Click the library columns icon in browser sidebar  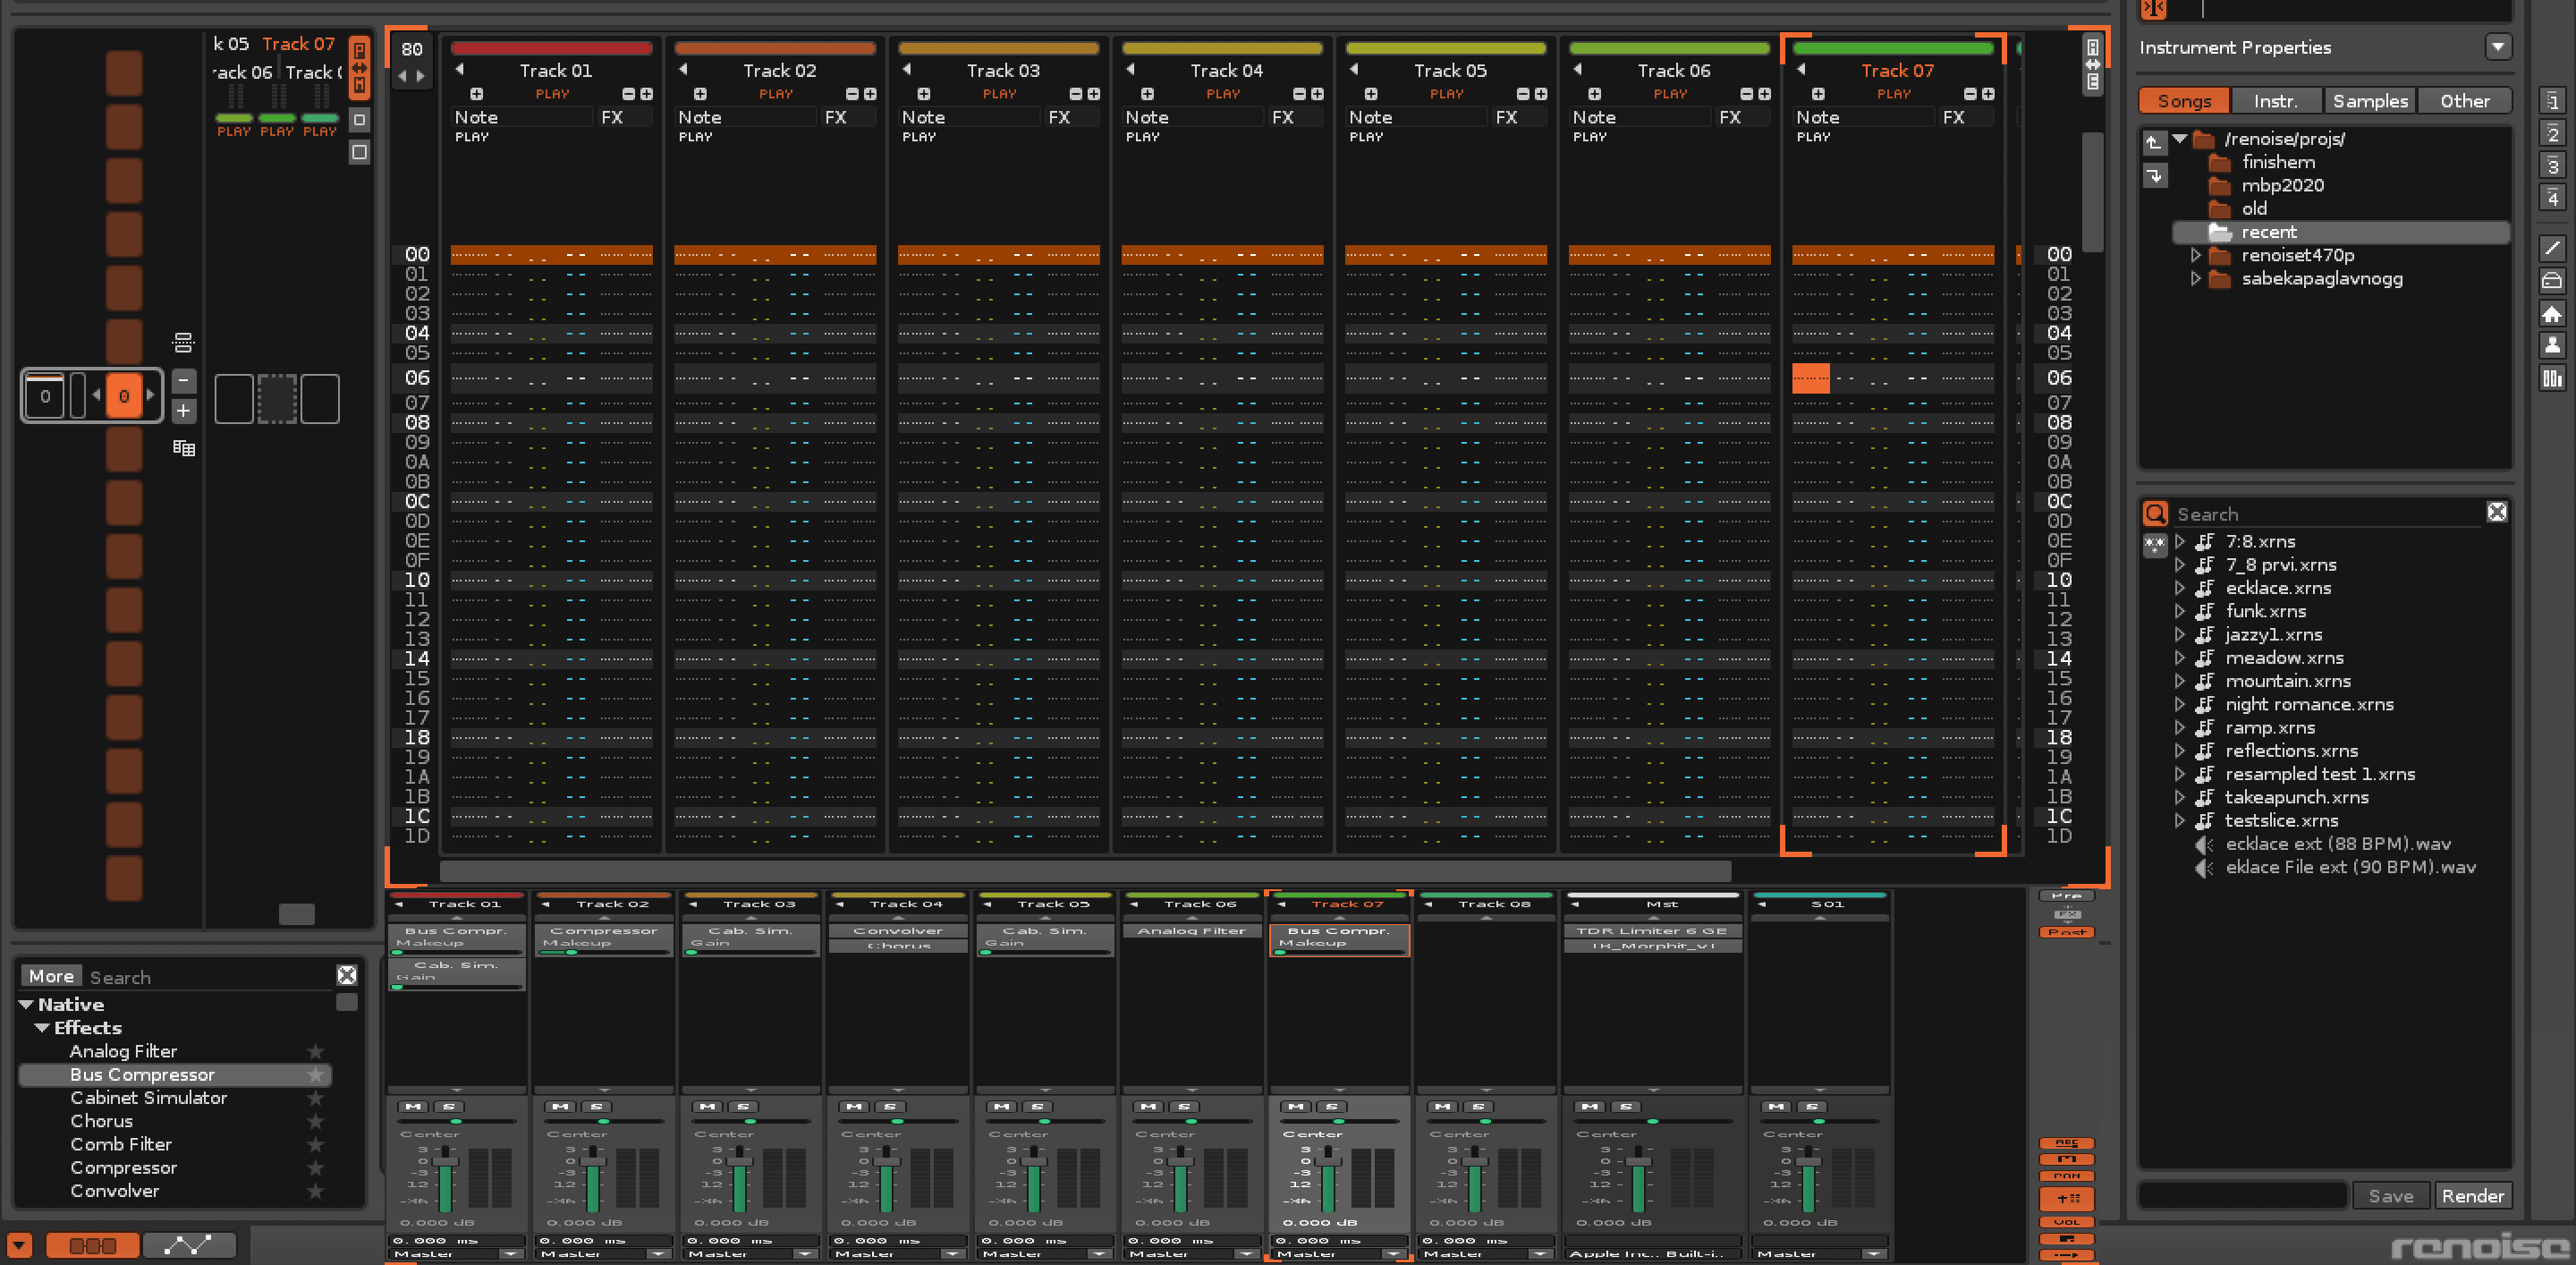tap(2552, 378)
